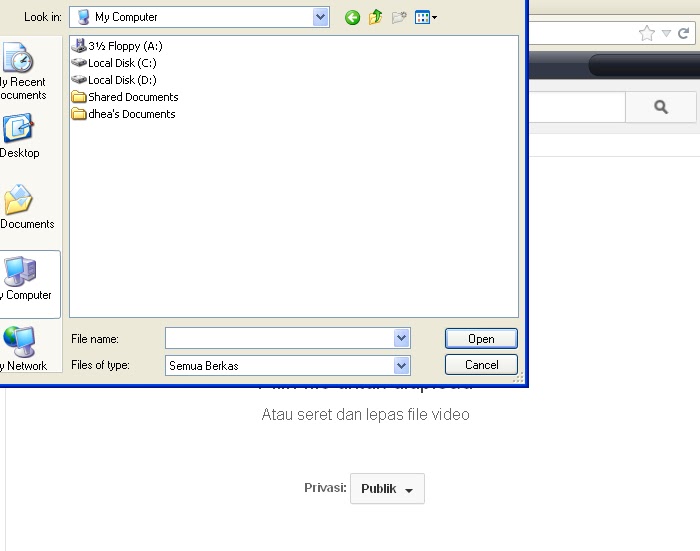
Task: Open the Shared Documents folder
Action: [x=125, y=97]
